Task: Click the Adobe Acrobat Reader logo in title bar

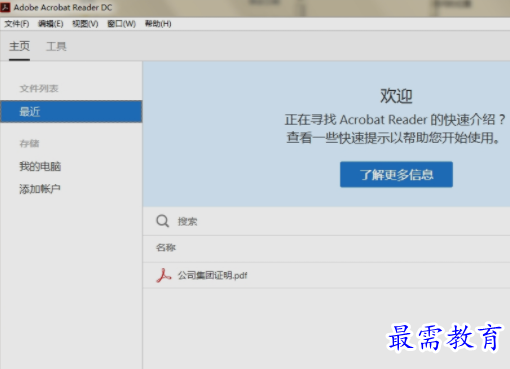Action: 5,7
